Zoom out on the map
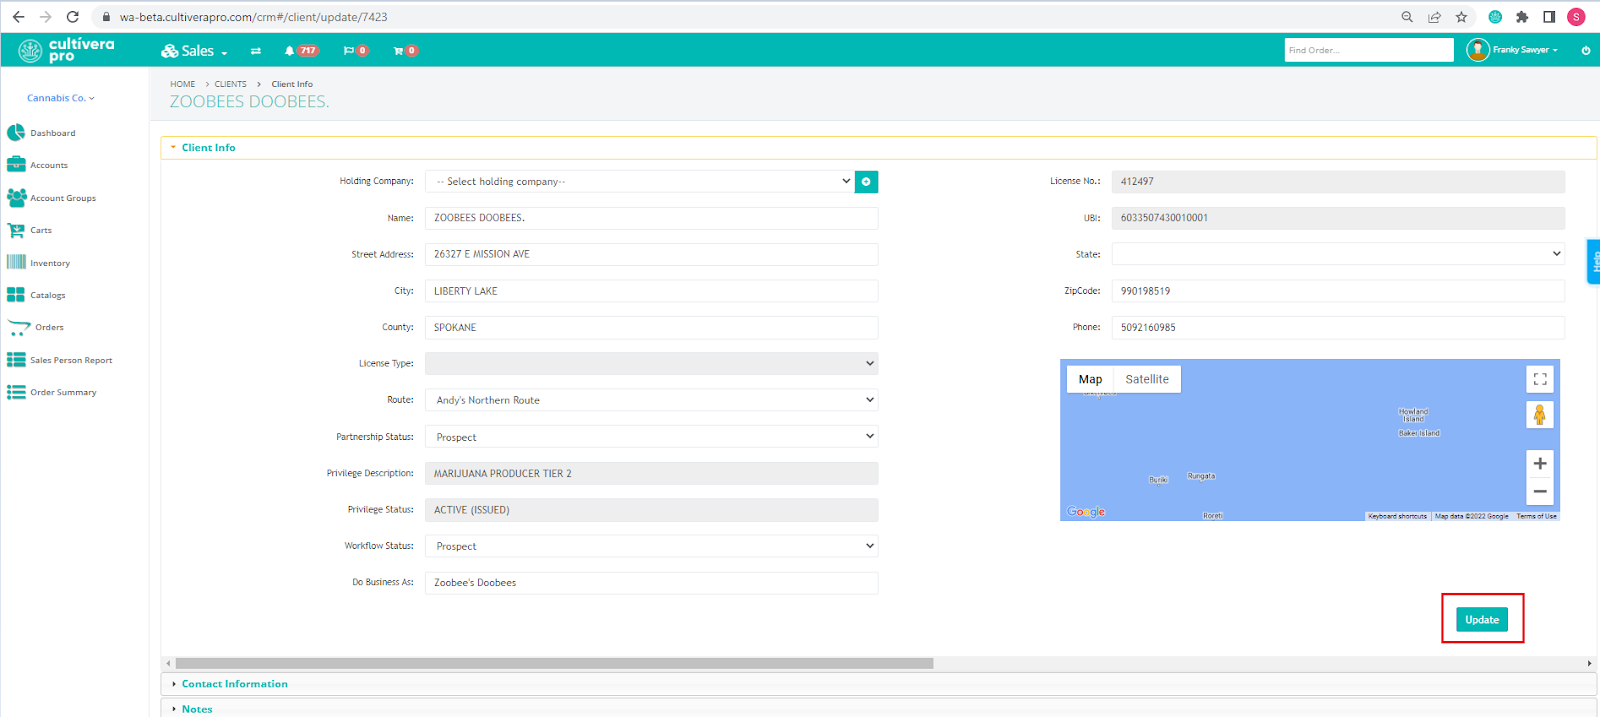Viewport: 1600px width, 717px height. pyautogui.click(x=1540, y=491)
